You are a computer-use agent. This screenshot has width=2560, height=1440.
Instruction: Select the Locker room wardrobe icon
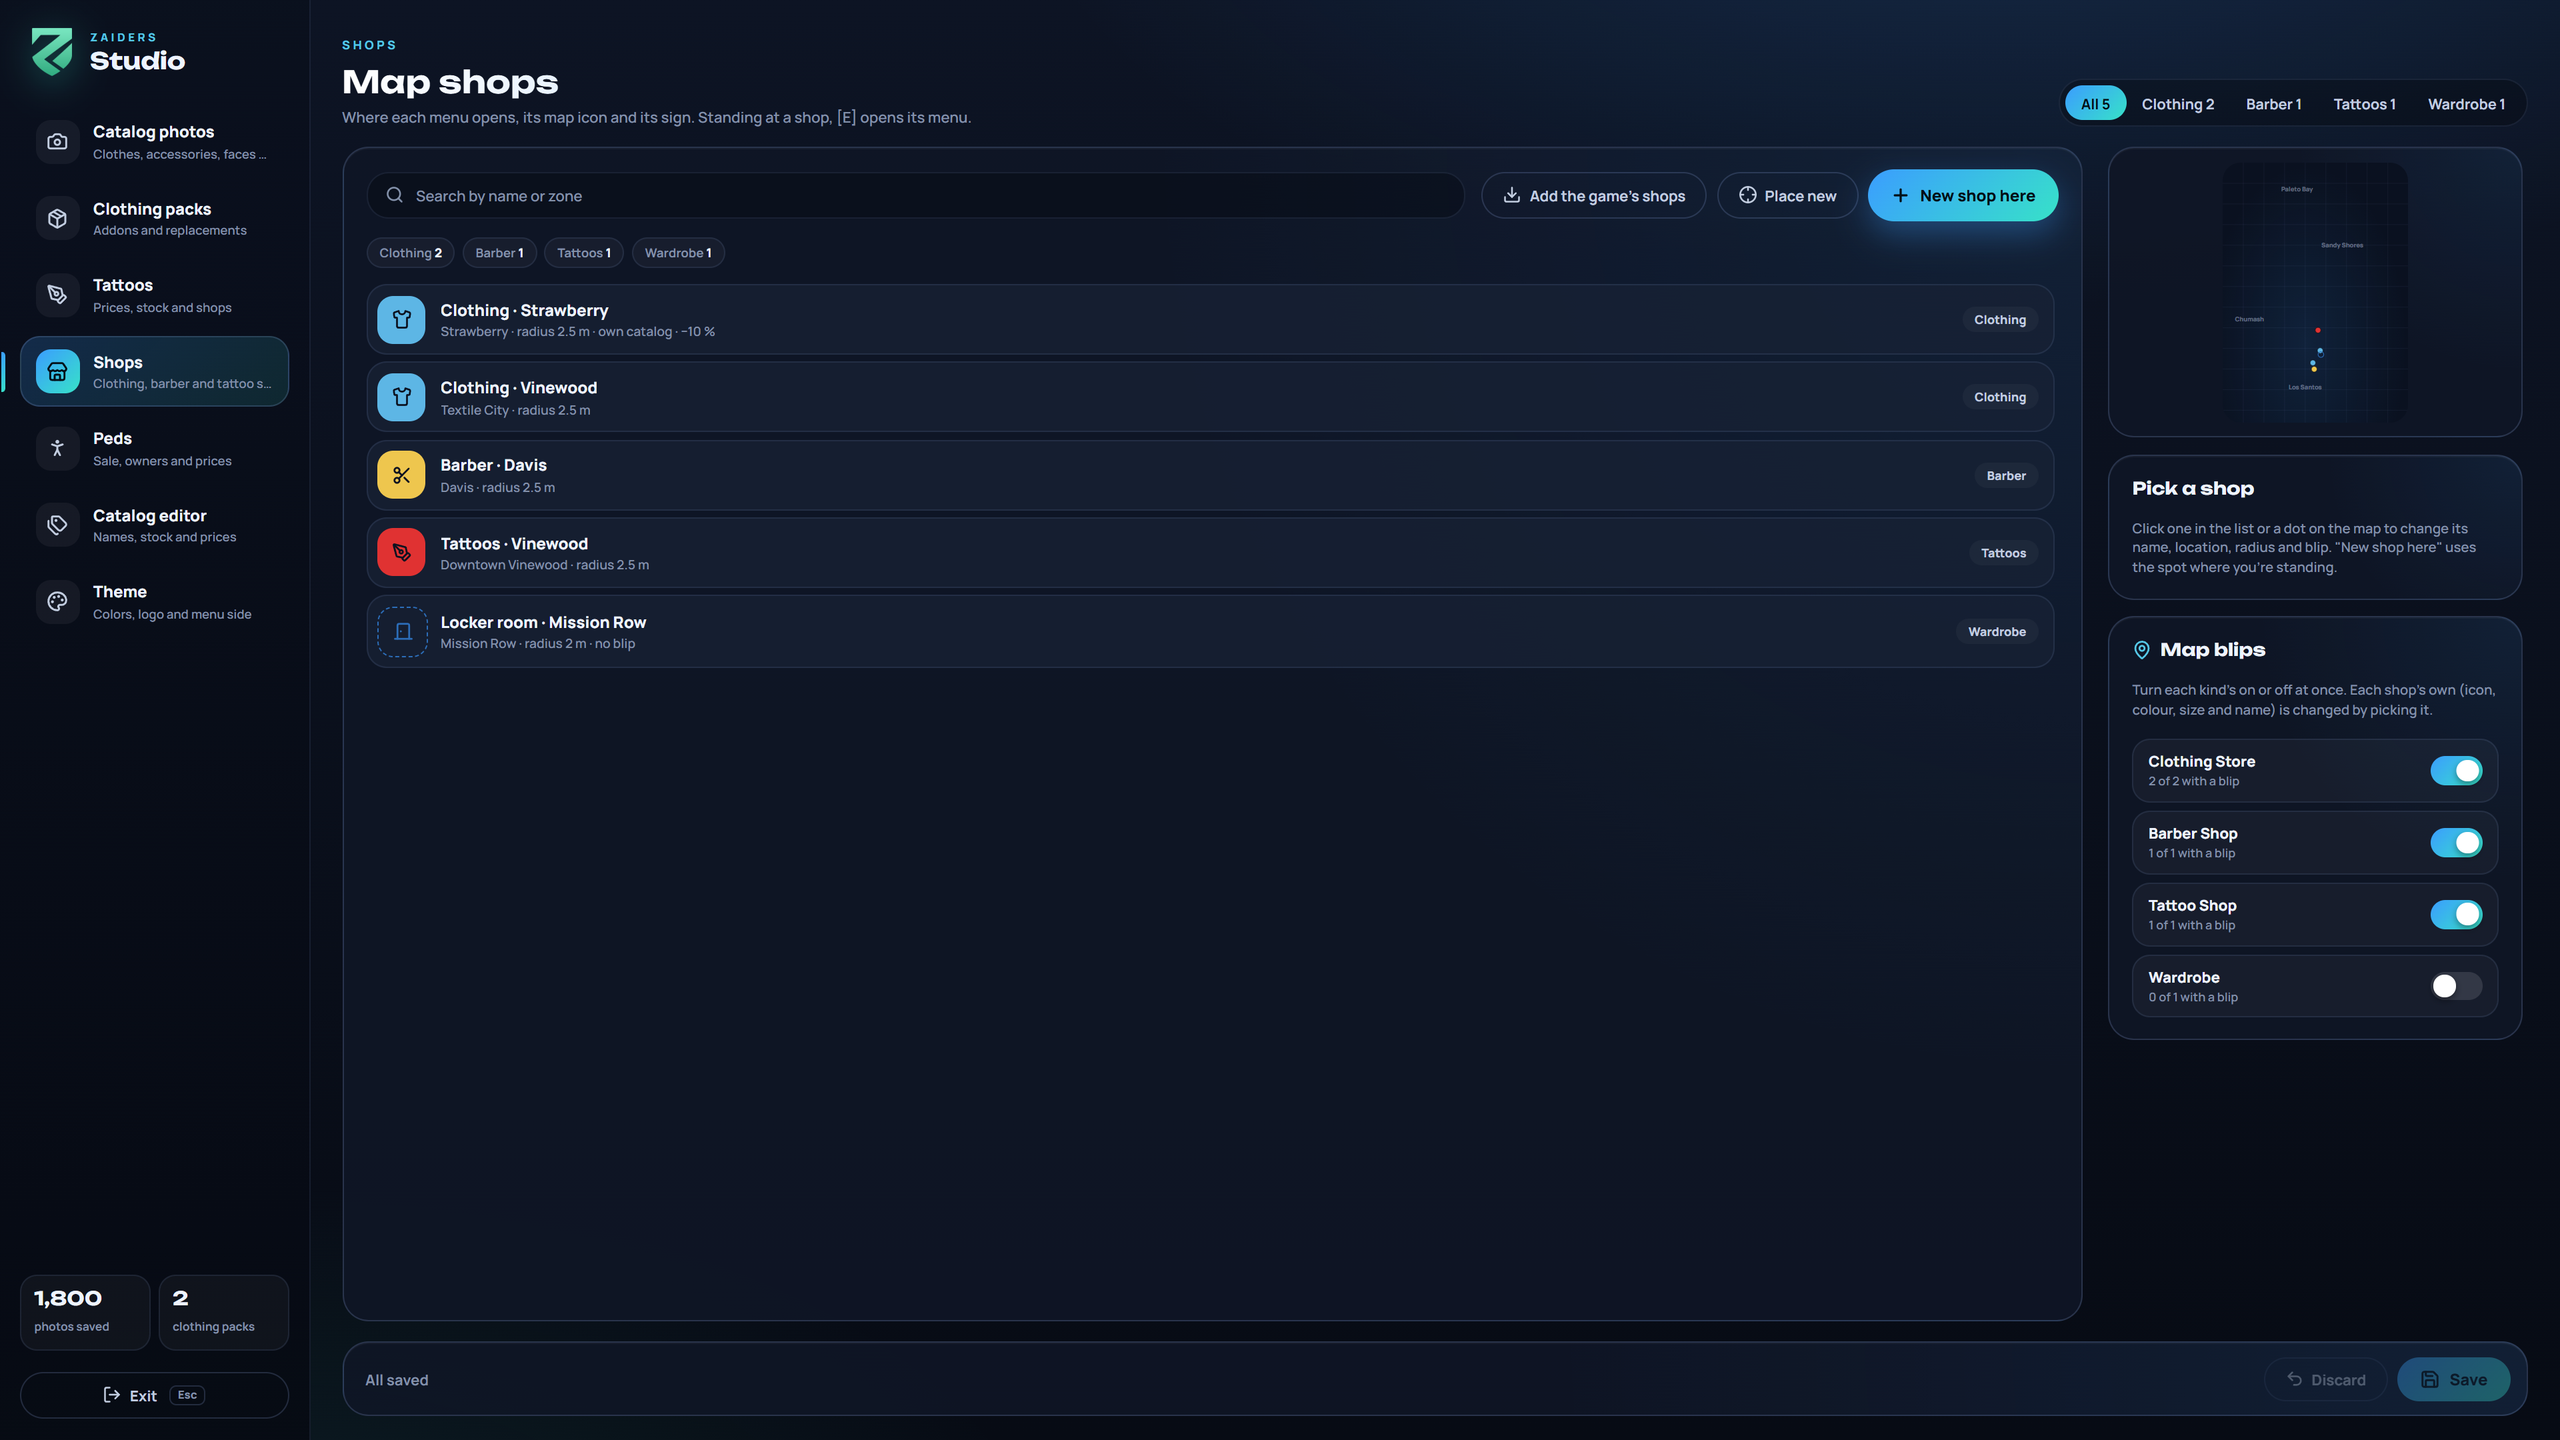[402, 632]
